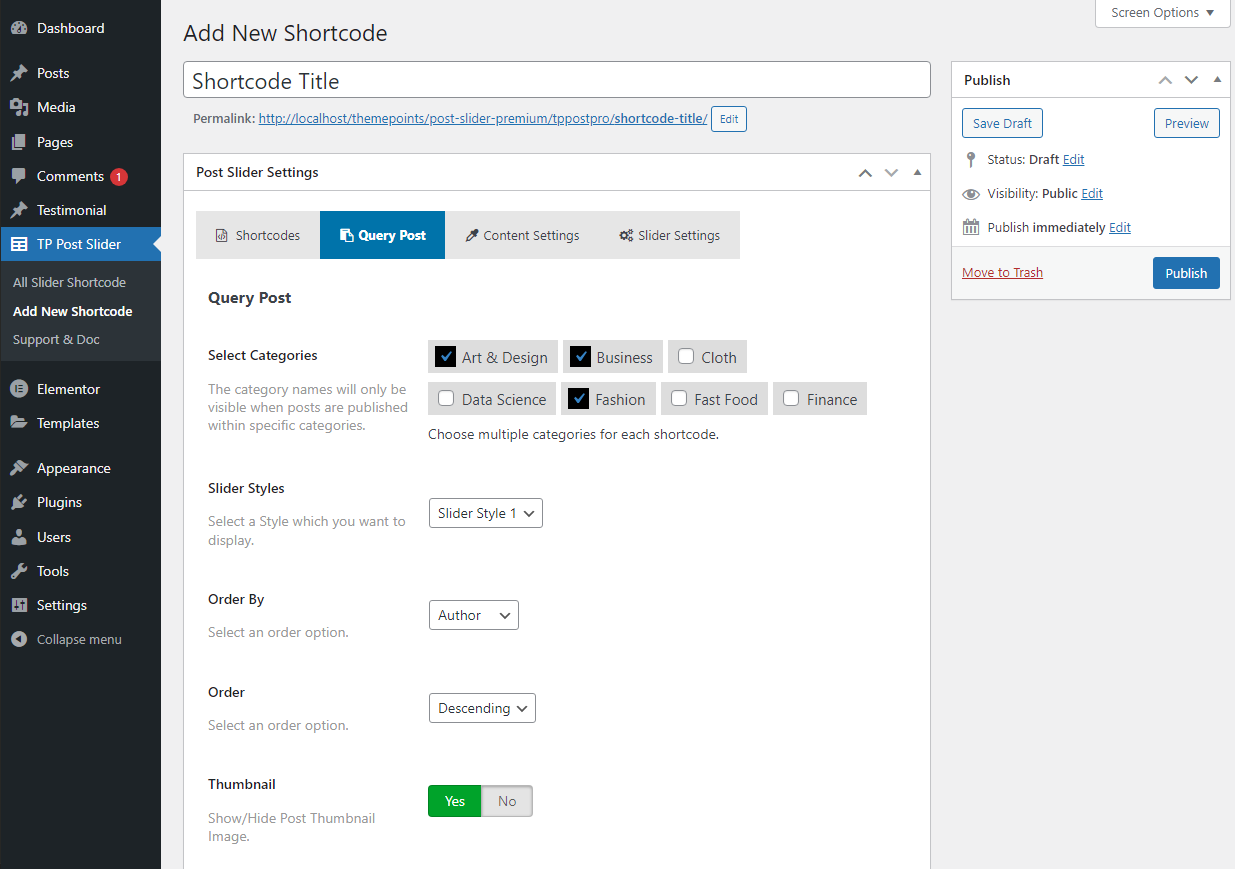Uncheck the Art & Design category

tap(446, 357)
